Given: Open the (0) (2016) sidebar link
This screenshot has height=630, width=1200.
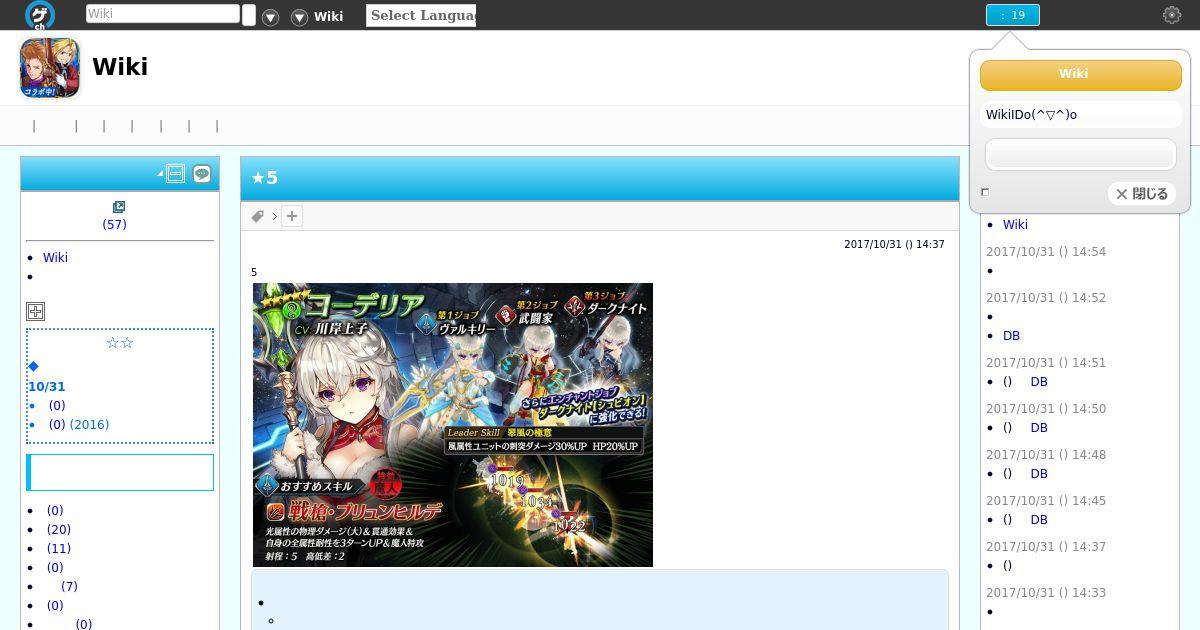Looking at the screenshot, I should [78, 424].
